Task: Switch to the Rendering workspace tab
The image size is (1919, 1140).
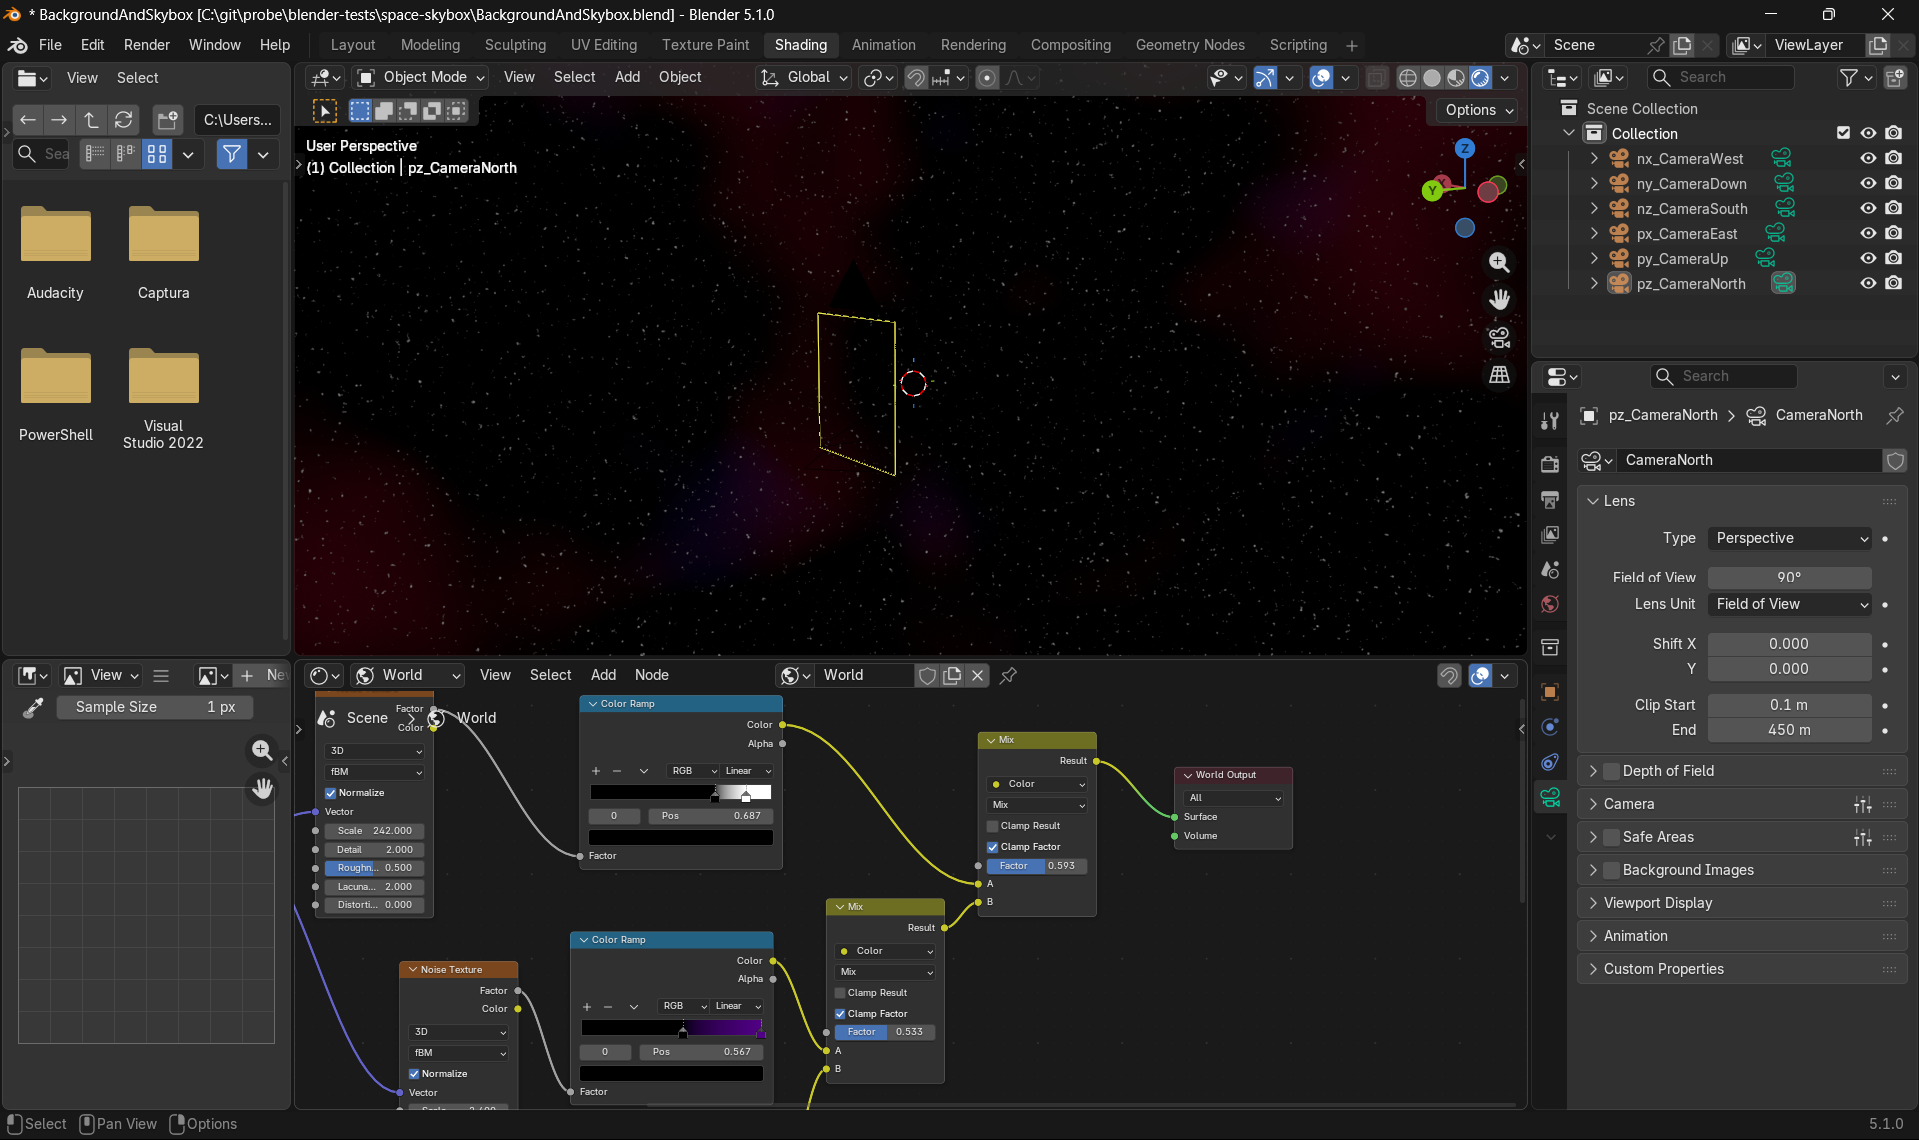Action: tap(973, 45)
